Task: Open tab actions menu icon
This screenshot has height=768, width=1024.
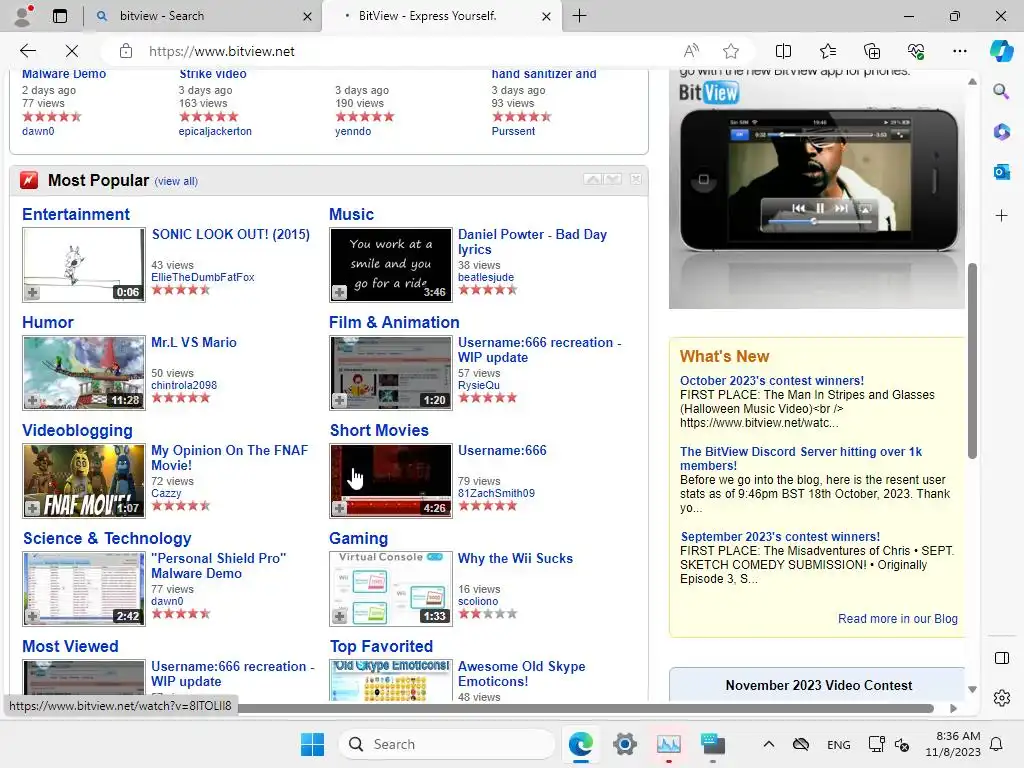Action: 60,16
